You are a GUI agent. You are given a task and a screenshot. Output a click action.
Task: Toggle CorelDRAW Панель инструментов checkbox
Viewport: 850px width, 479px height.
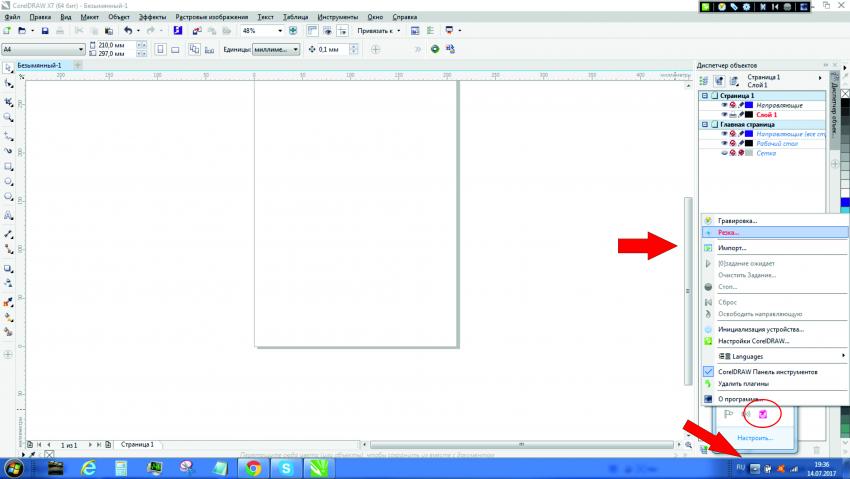pos(708,371)
